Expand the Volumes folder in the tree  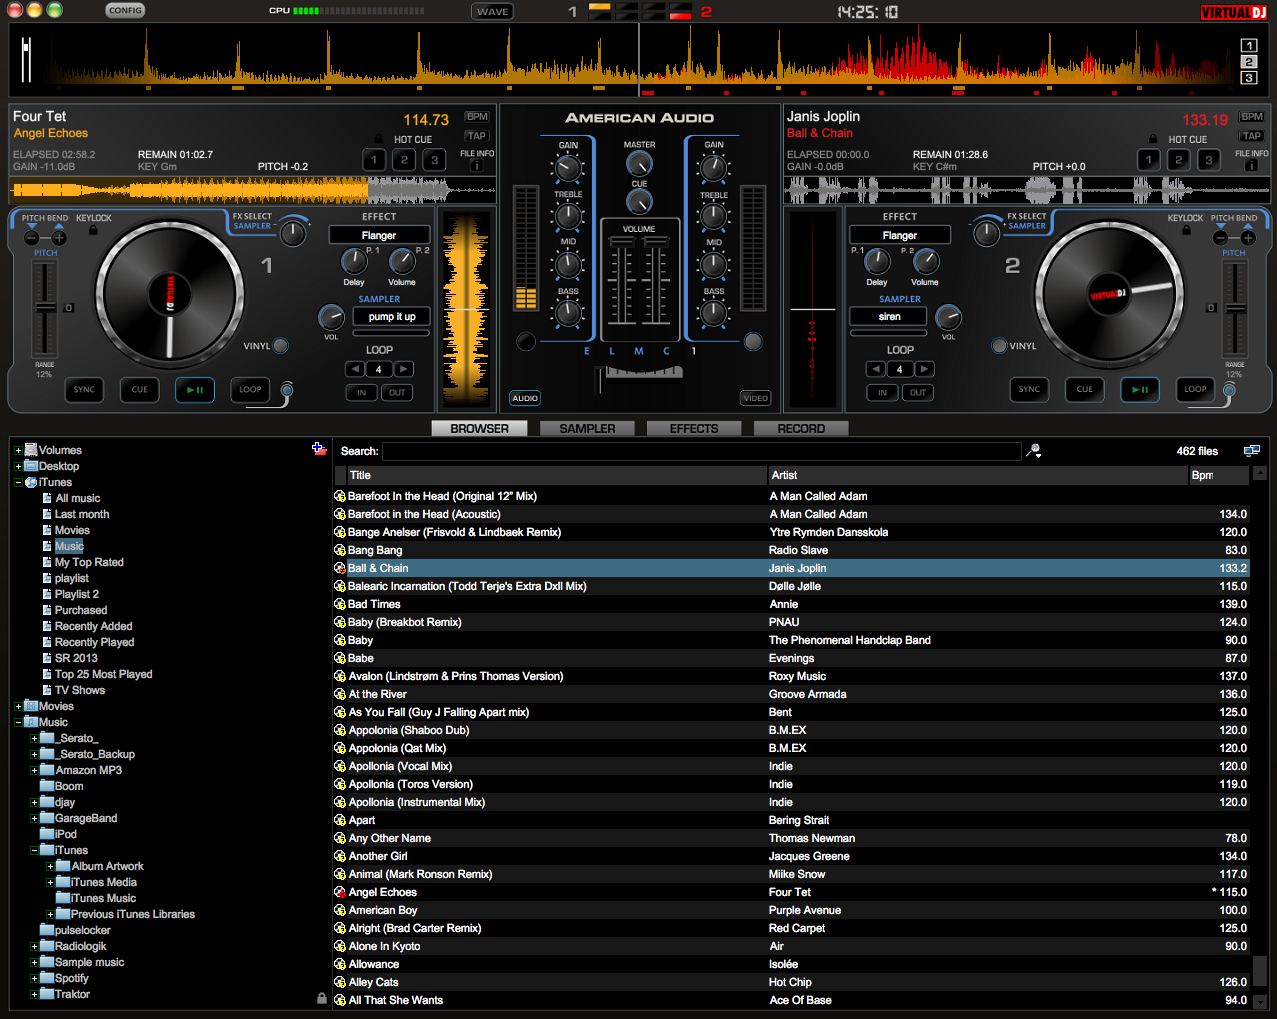pos(18,450)
